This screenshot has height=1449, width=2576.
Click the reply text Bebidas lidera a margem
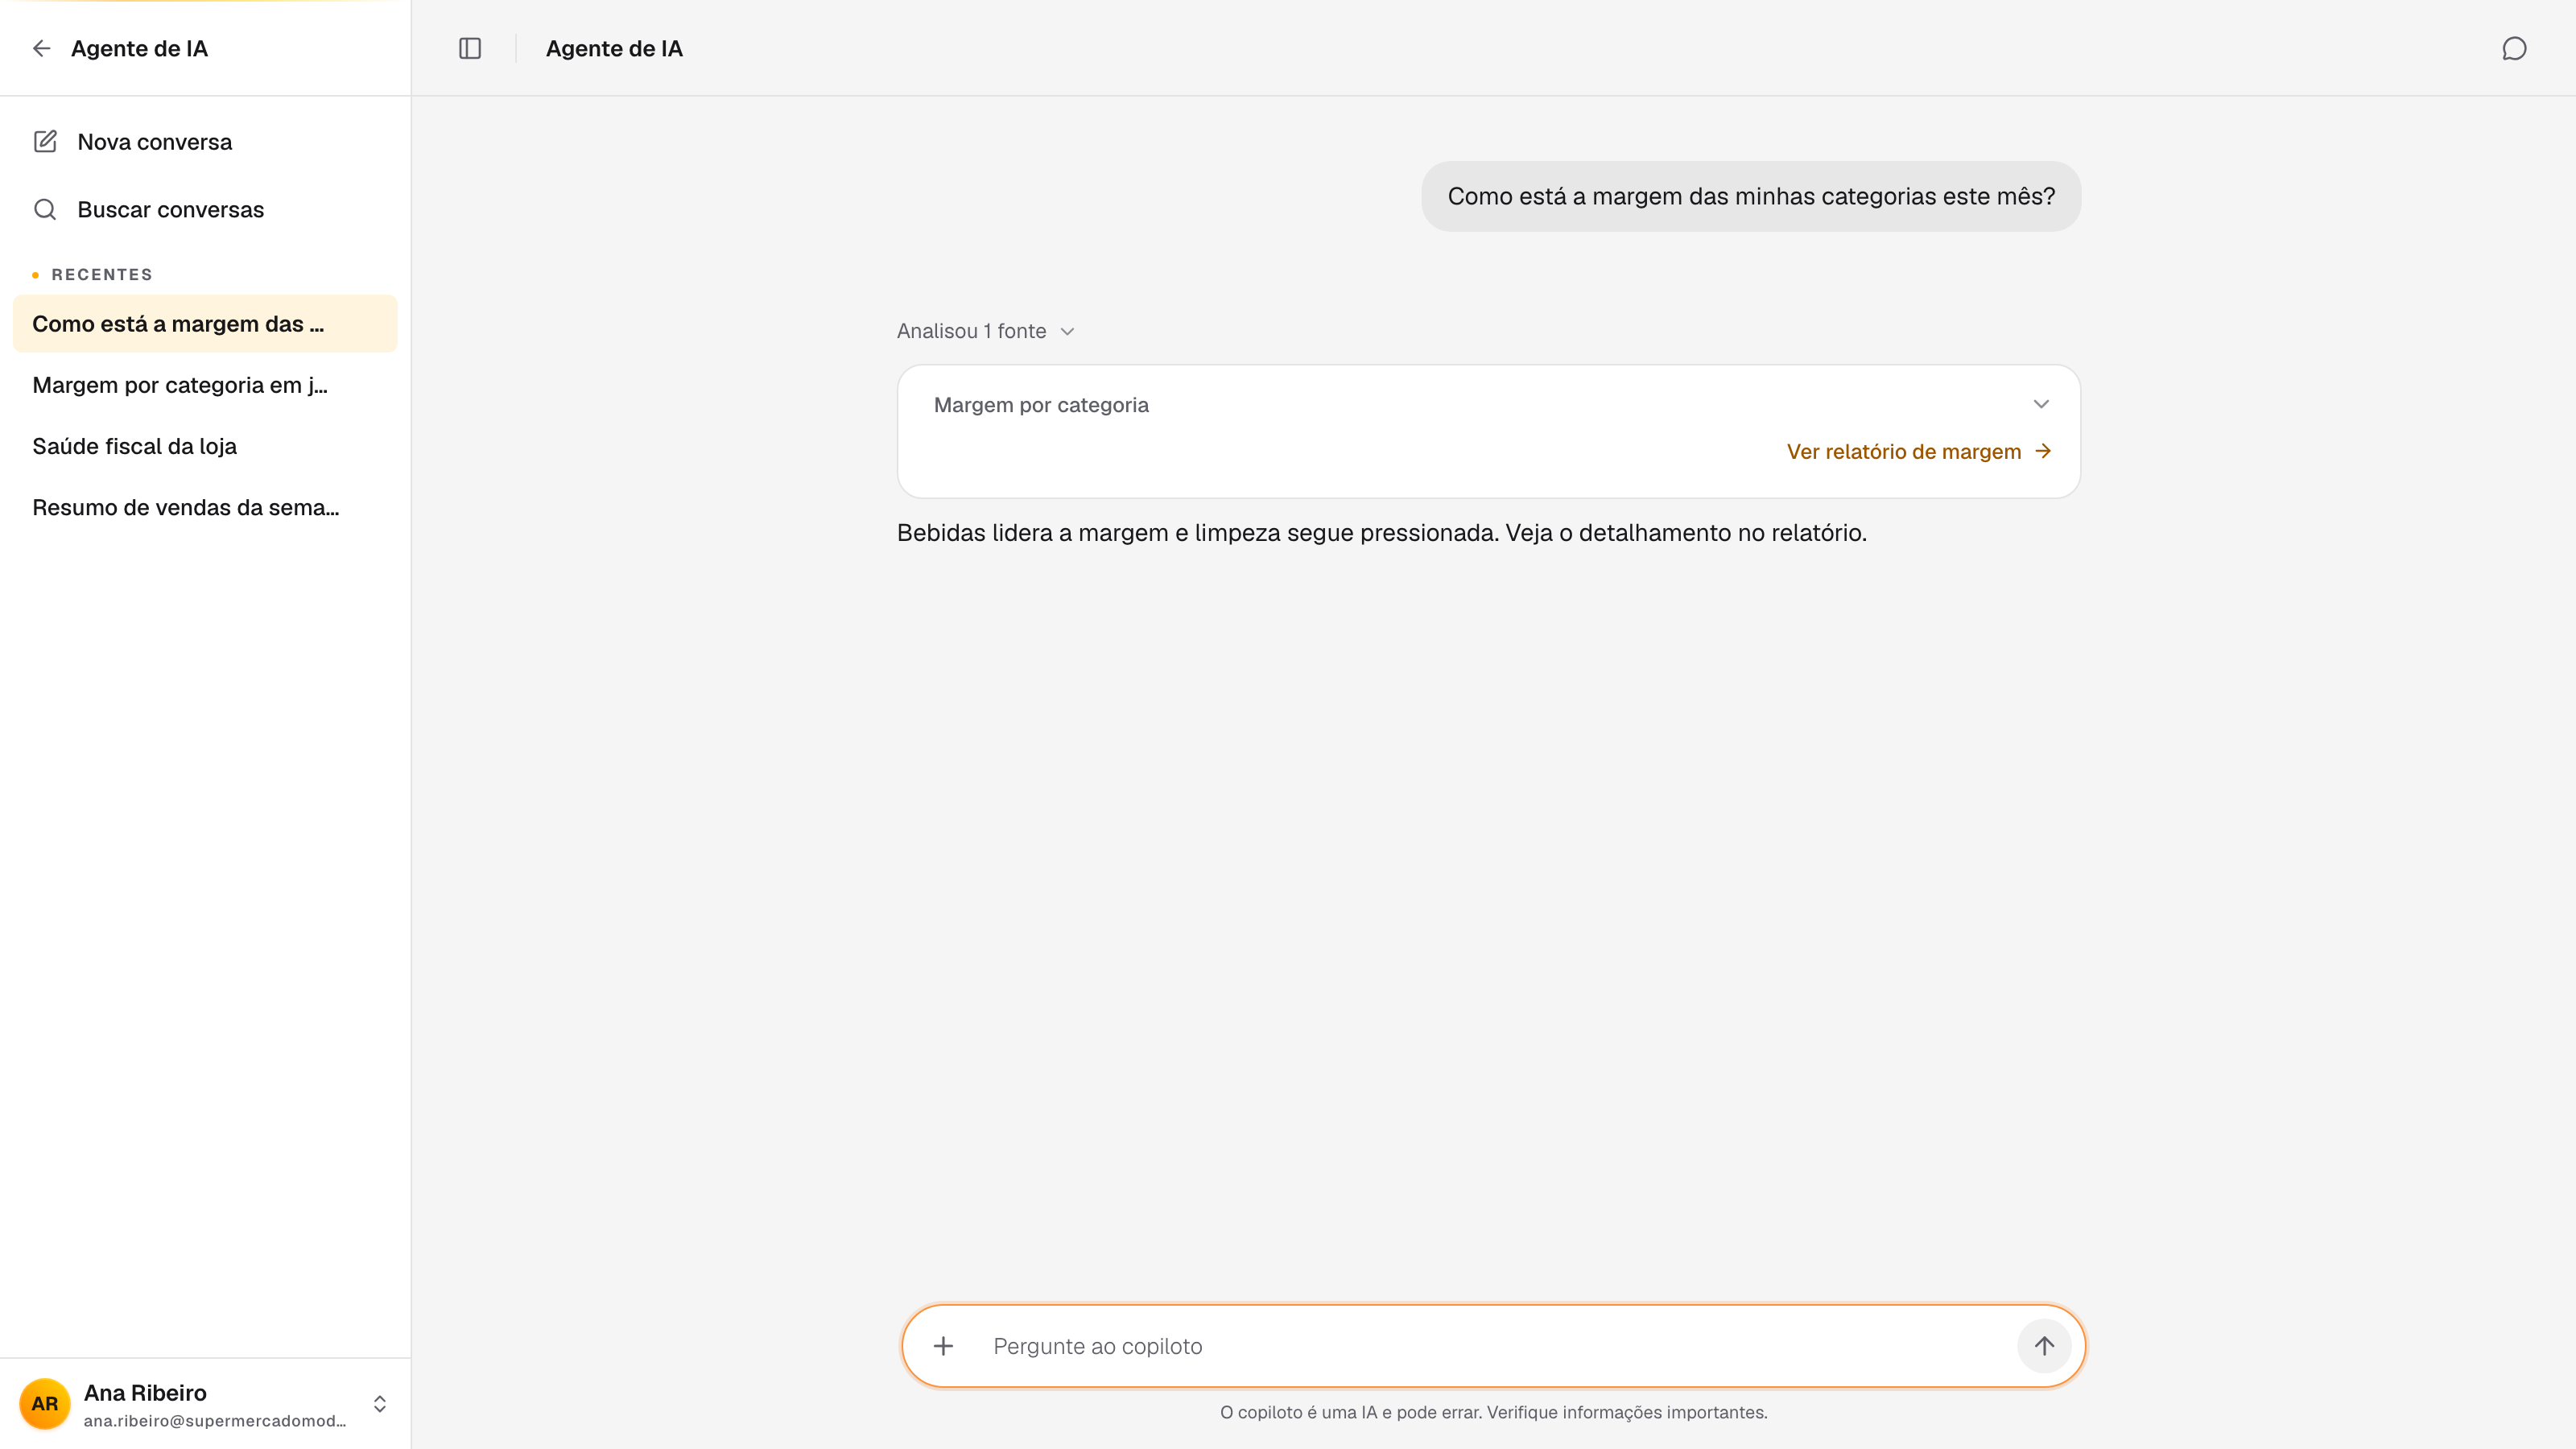click(1382, 532)
